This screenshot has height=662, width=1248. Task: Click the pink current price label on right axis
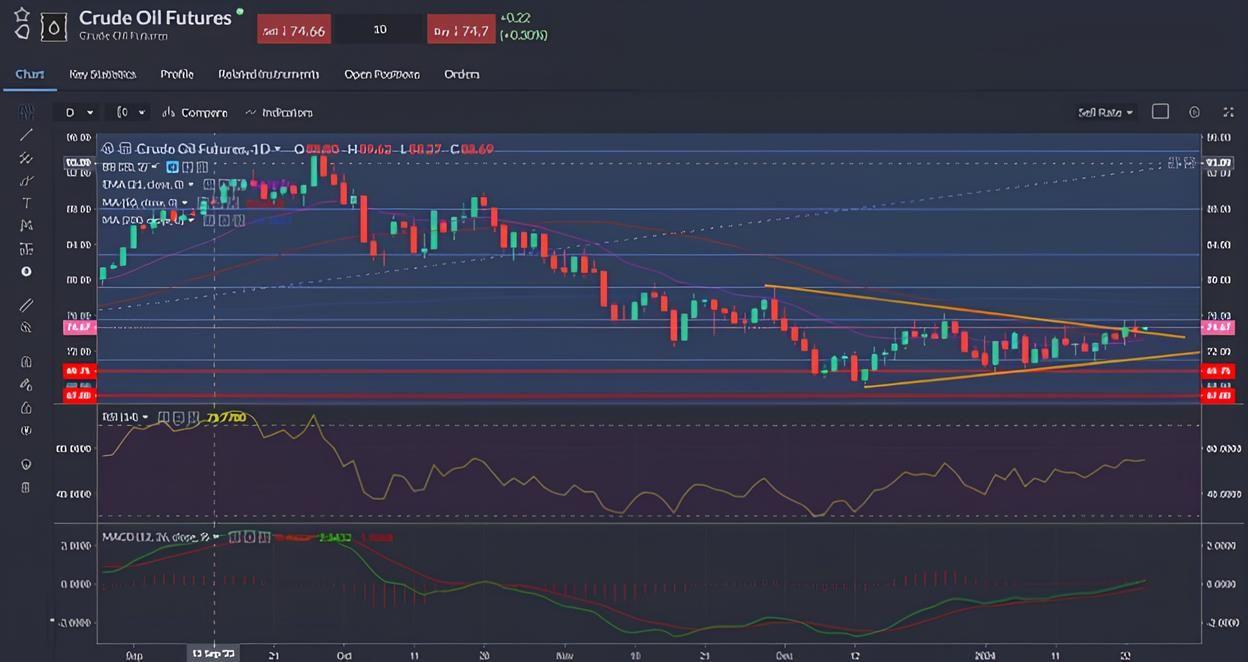[x=1219, y=327]
